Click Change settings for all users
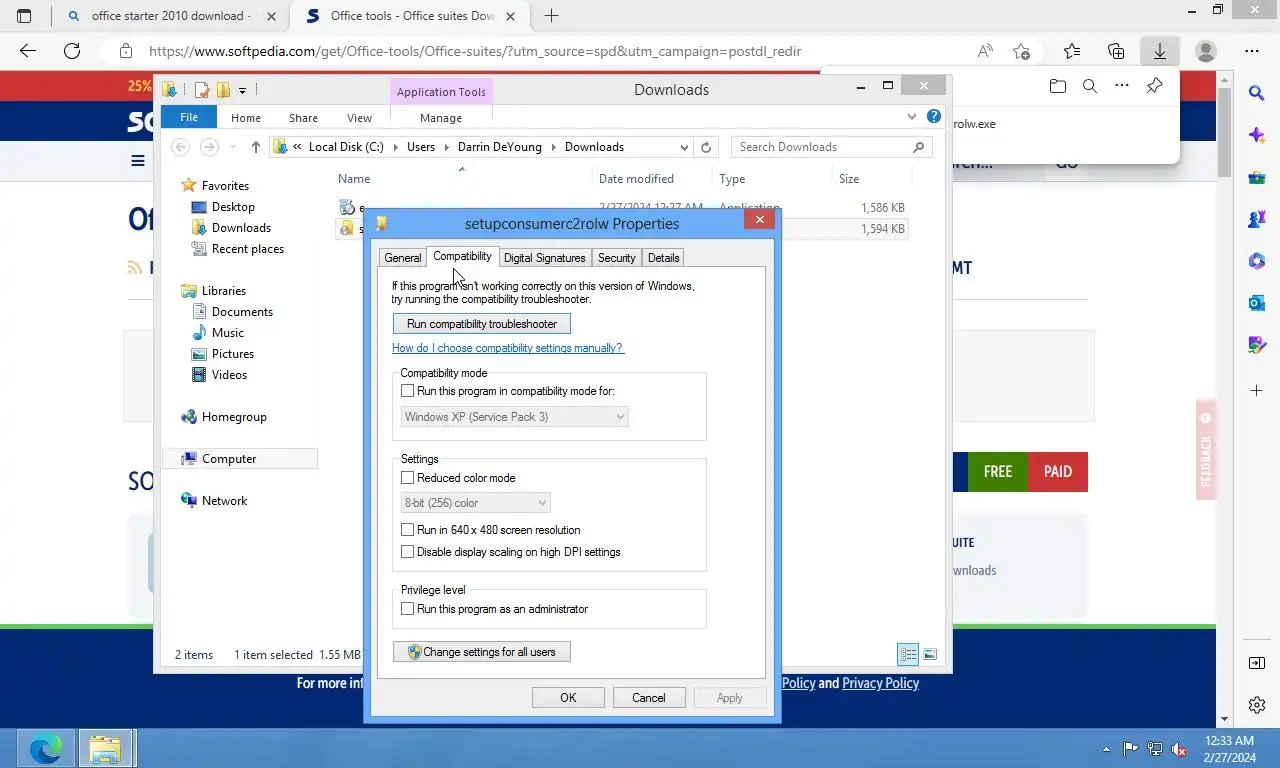This screenshot has height=768, width=1280. tap(482, 652)
